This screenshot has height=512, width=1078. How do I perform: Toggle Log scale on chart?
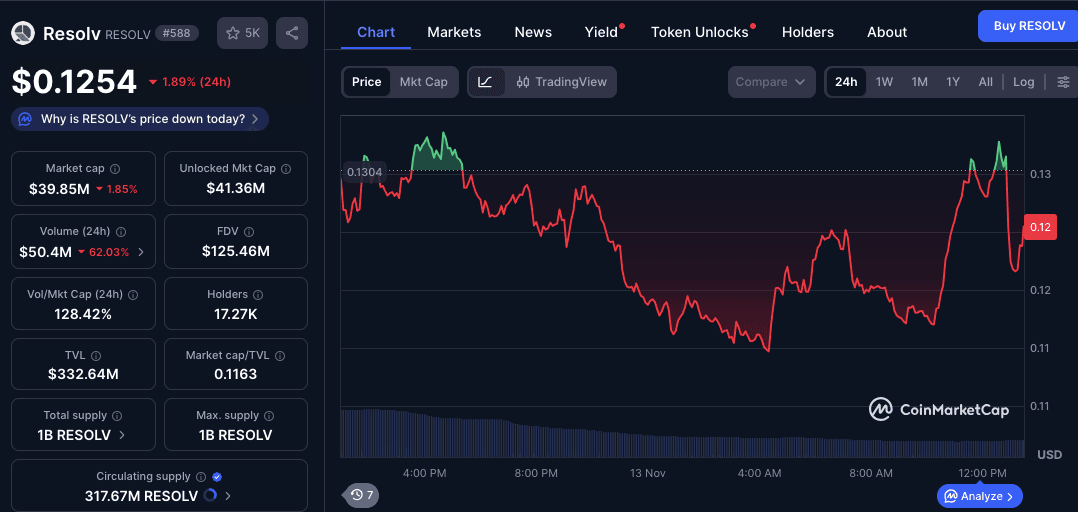pos(1024,82)
